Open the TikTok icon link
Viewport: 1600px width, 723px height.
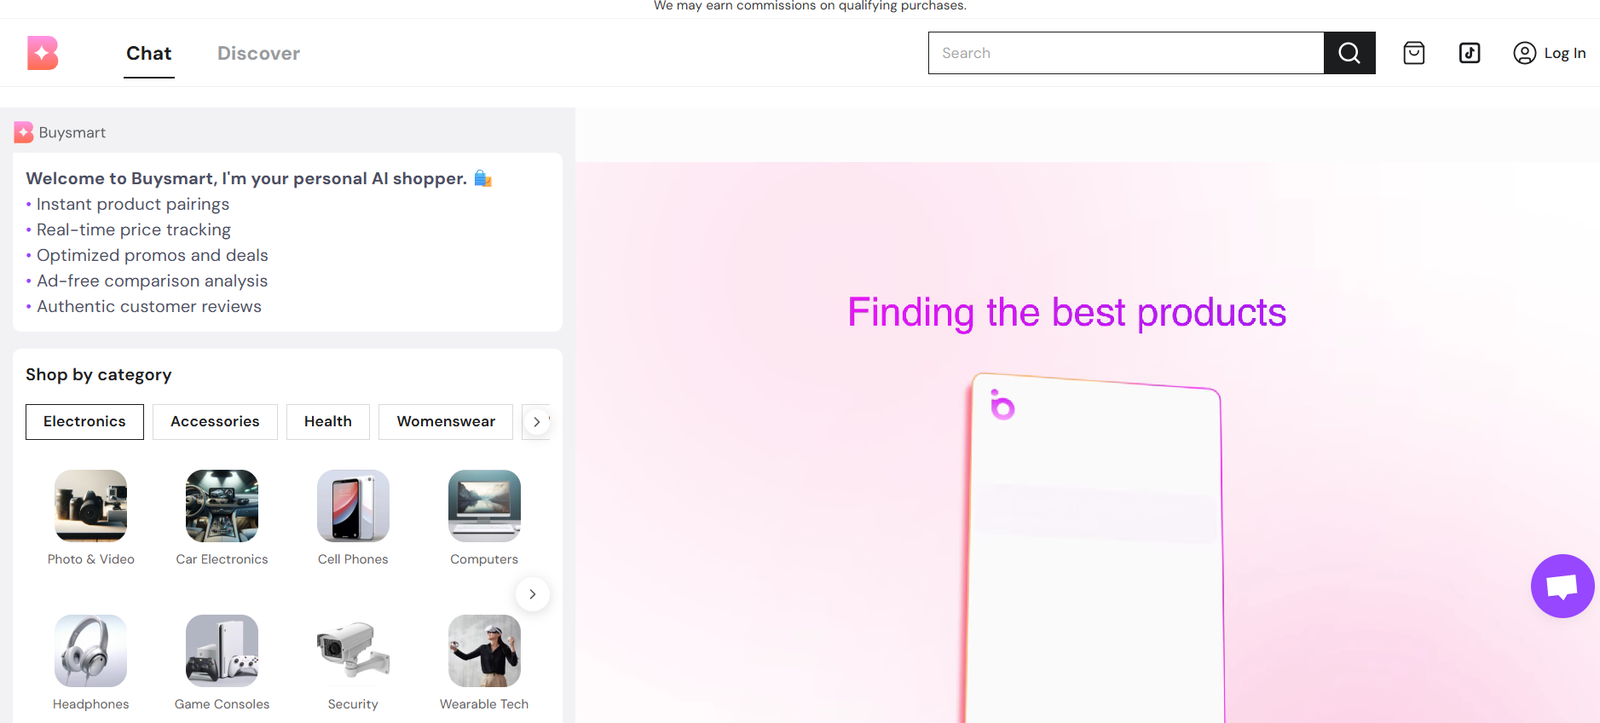point(1469,53)
